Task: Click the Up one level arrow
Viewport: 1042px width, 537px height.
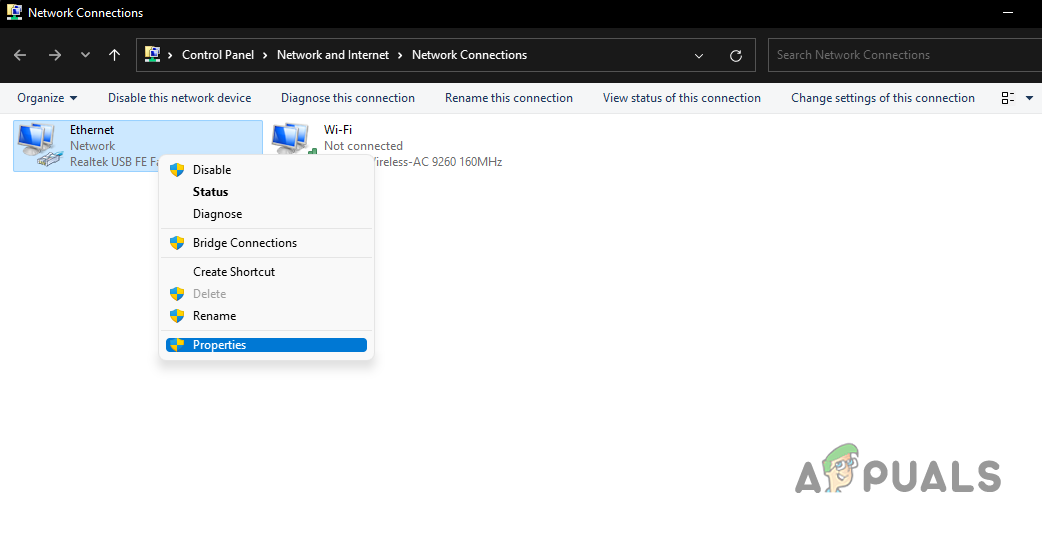Action: pyautogui.click(x=114, y=55)
